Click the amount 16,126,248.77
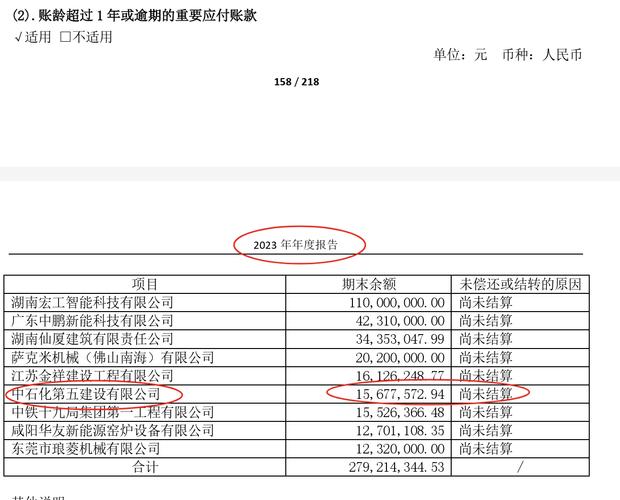Image resolution: width=620 pixels, height=500 pixels. click(x=400, y=376)
